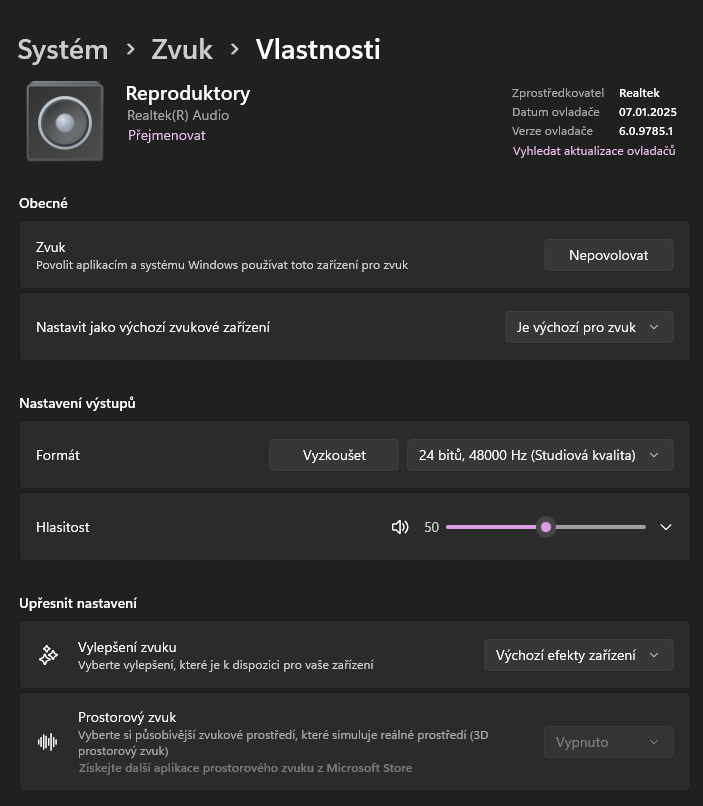Viewport: 703px width, 806px height.
Task: Click the Reproduktory speaker device image
Action: (x=65, y=121)
